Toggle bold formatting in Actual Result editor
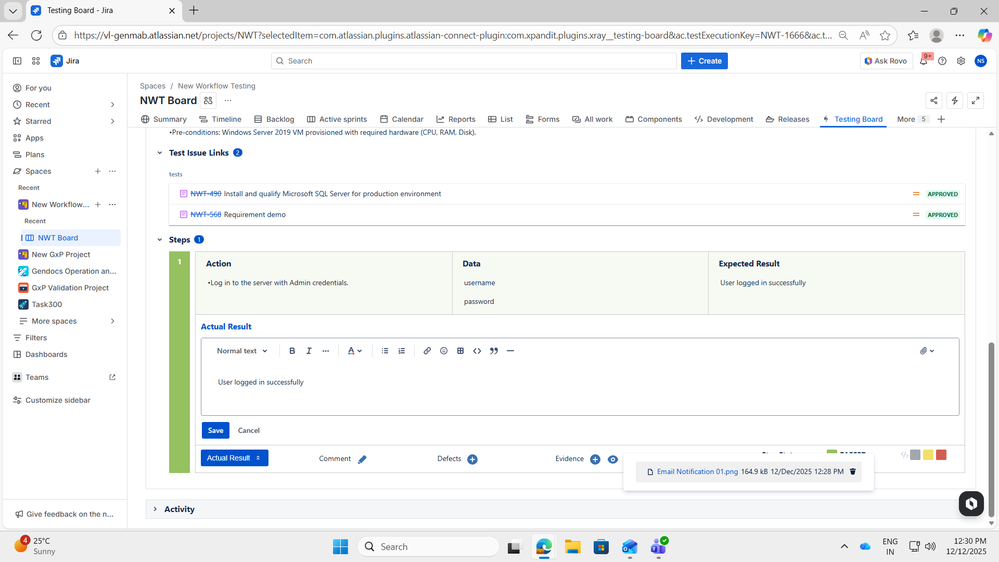Viewport: 999px width, 562px height. click(x=292, y=351)
